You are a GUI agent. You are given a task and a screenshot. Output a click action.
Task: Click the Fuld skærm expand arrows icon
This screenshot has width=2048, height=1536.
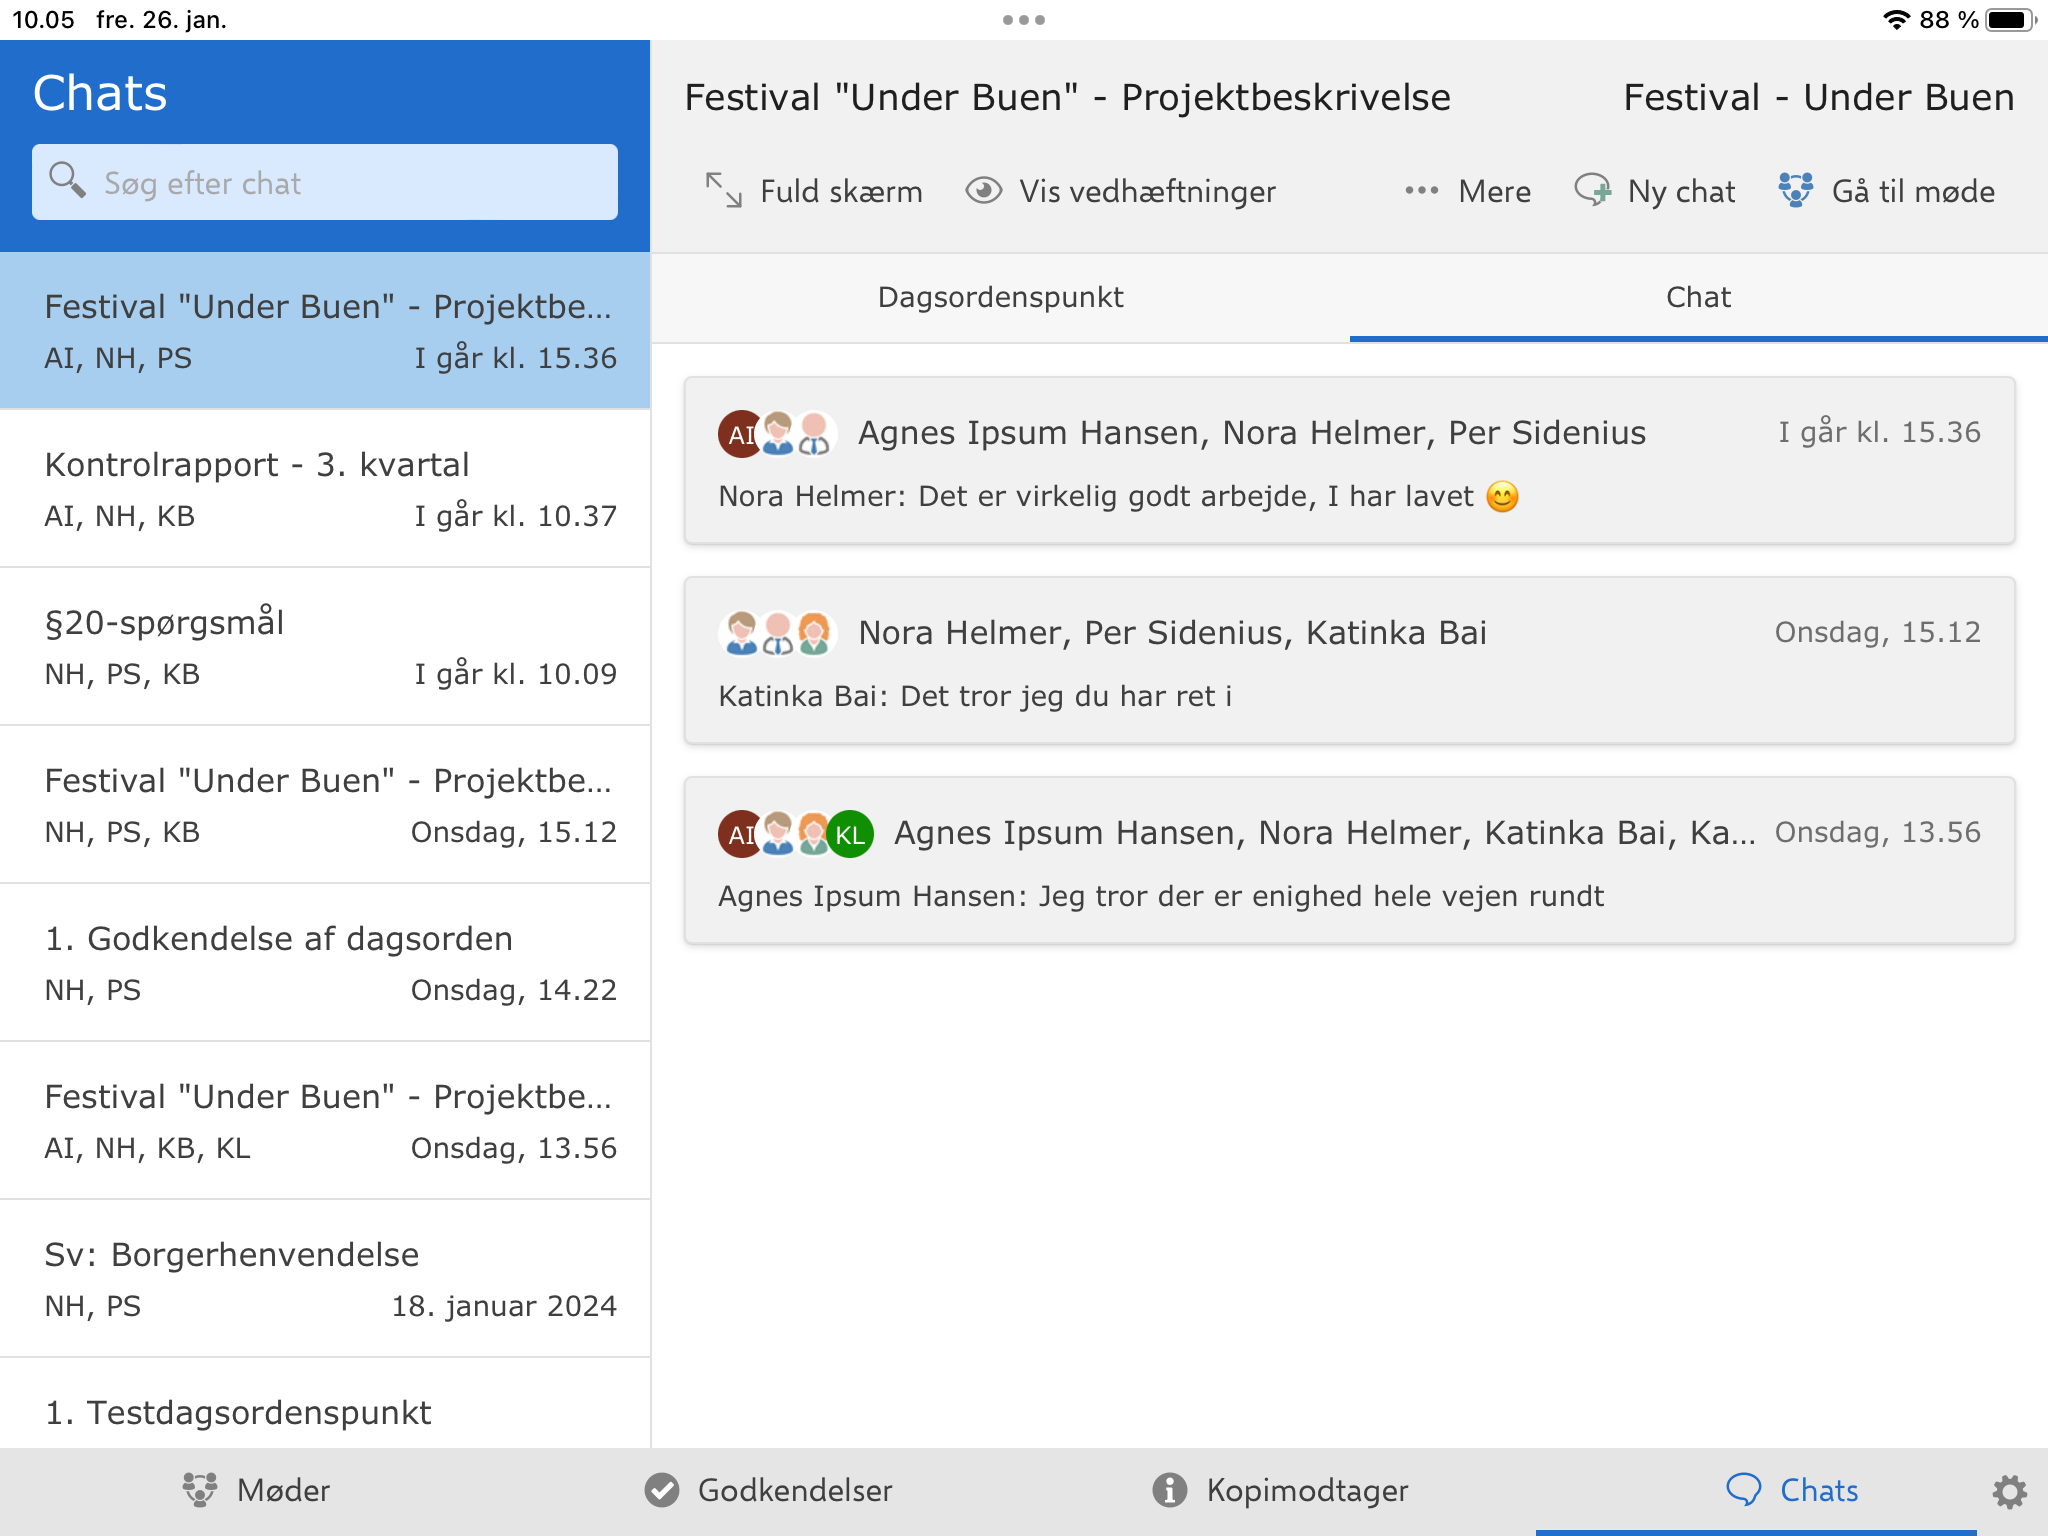tap(723, 190)
